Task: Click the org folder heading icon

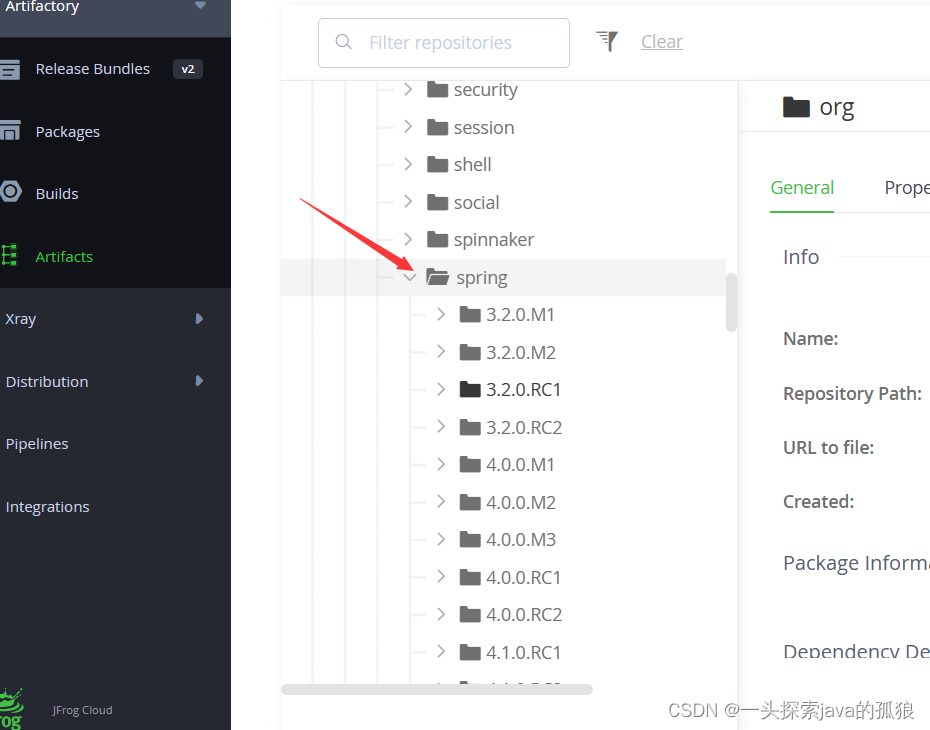Action: coord(796,107)
